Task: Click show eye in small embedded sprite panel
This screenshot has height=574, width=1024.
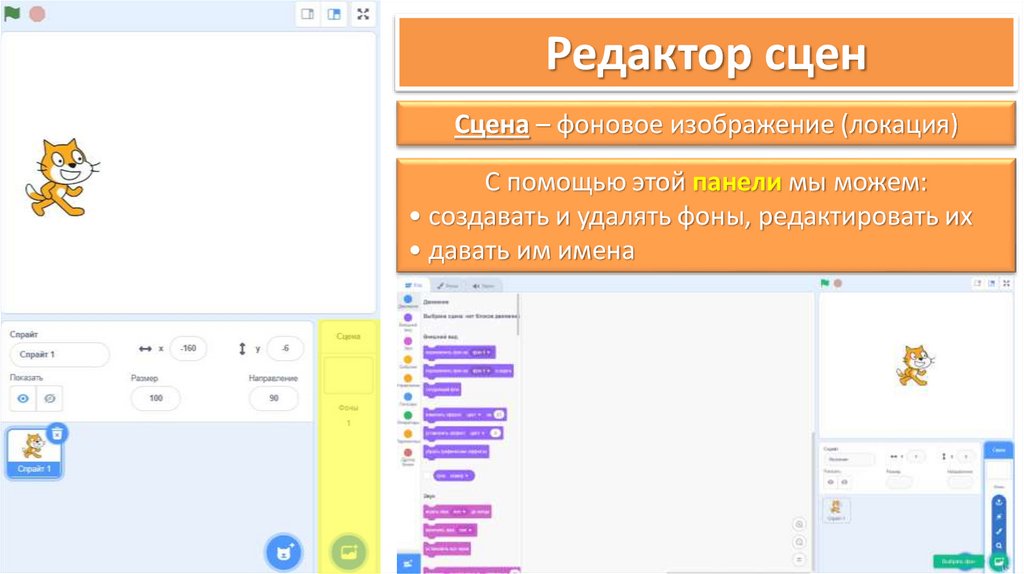Action: click(x=830, y=482)
